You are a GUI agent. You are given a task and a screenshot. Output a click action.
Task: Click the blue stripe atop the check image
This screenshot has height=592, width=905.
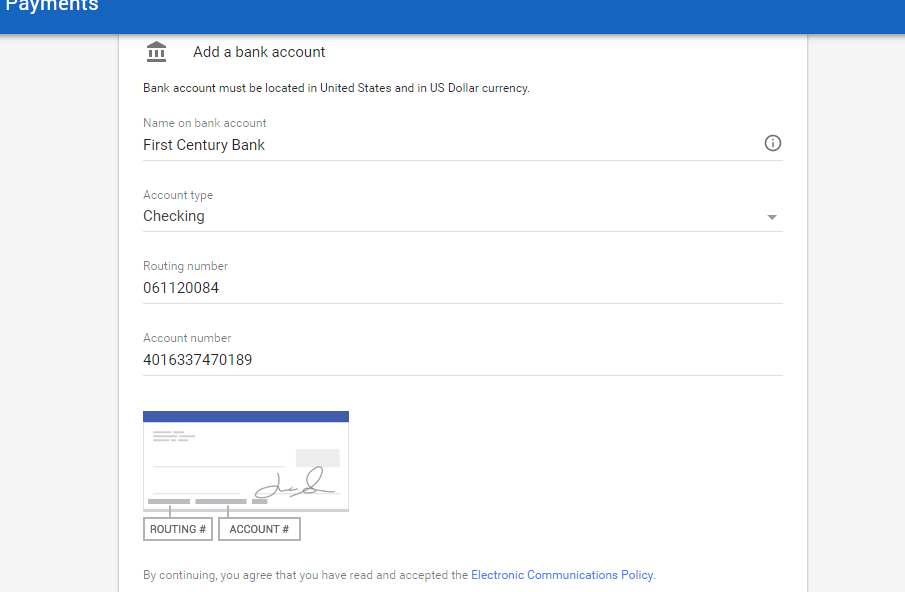pyautogui.click(x=246, y=417)
